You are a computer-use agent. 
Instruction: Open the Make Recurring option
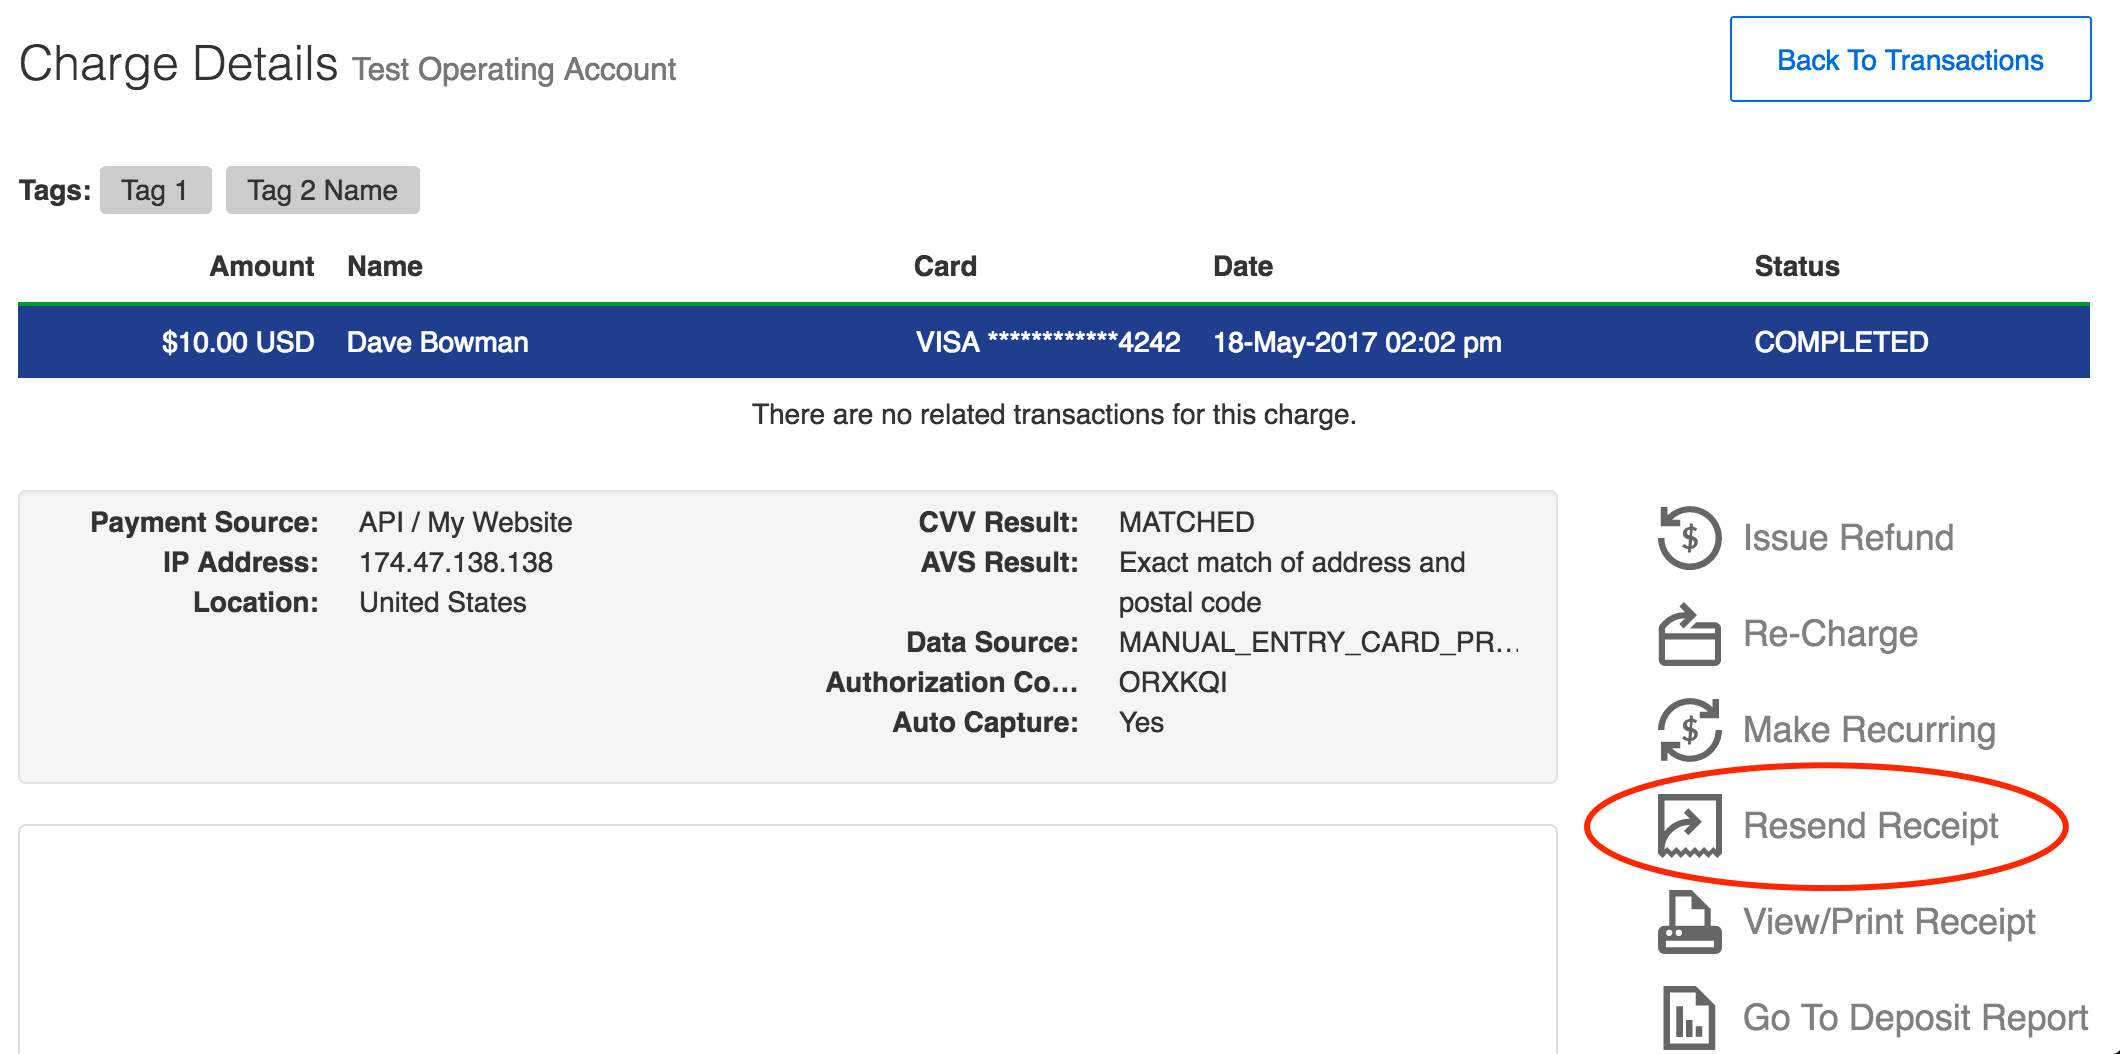point(1869,730)
